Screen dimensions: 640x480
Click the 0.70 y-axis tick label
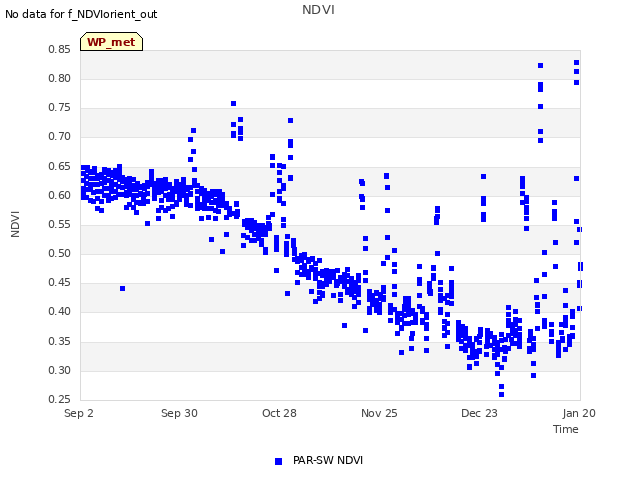pos(60,136)
